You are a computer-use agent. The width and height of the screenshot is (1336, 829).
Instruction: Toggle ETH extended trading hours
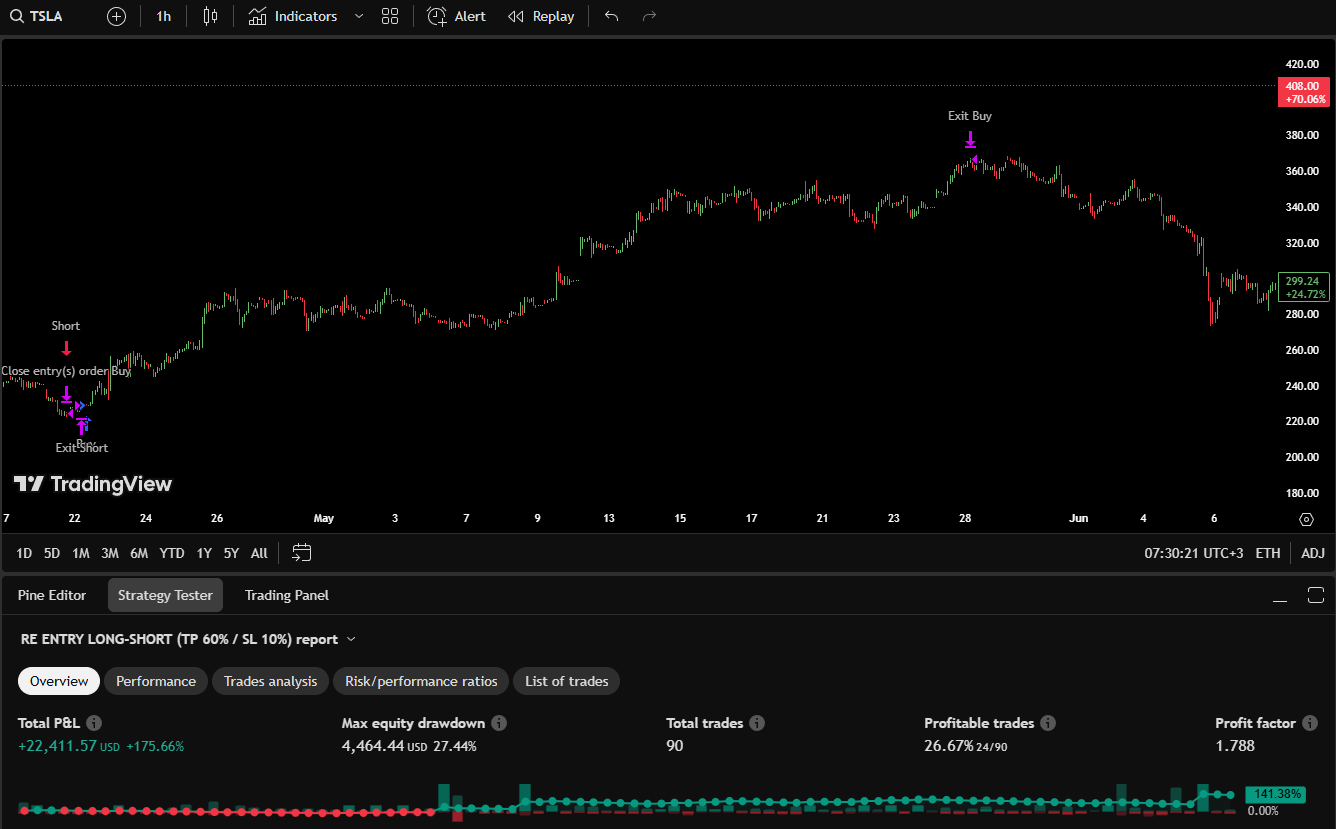click(x=1267, y=553)
